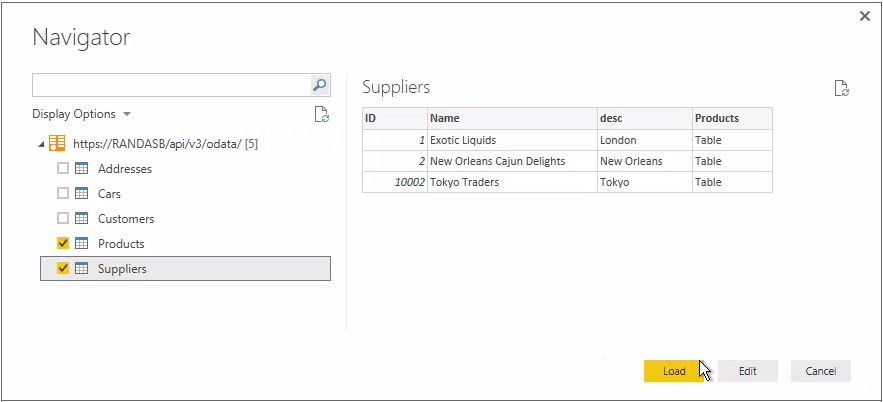Enable the Addresses checkbox
The height and width of the screenshot is (402, 883).
pos(63,169)
